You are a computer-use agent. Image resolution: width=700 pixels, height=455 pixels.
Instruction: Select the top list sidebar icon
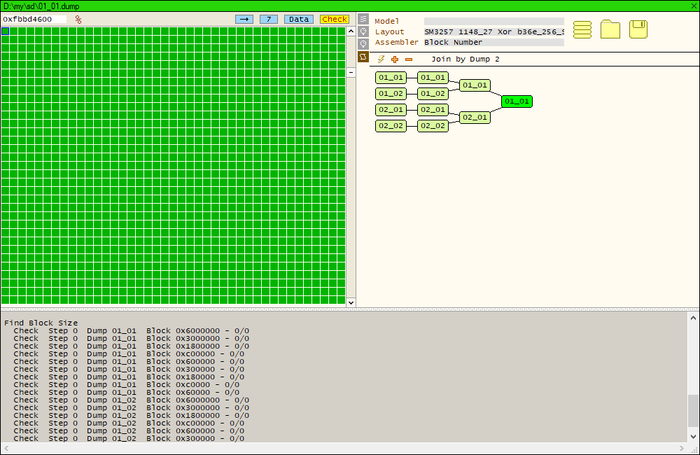click(363, 19)
